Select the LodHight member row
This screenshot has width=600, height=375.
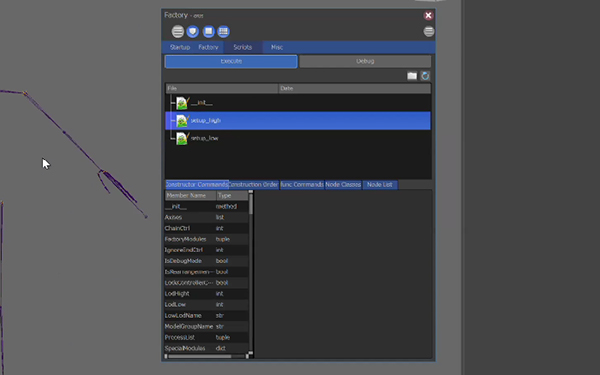[x=206, y=293]
